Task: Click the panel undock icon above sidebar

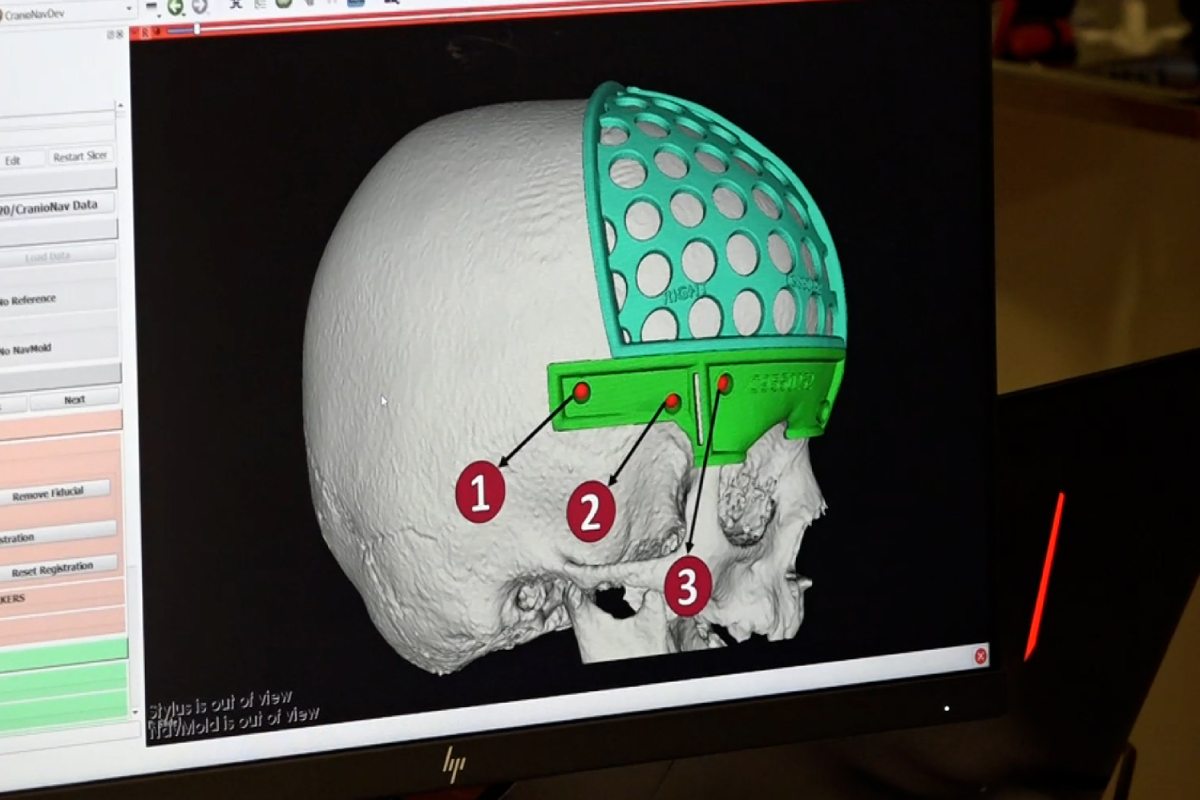Action: tap(109, 34)
